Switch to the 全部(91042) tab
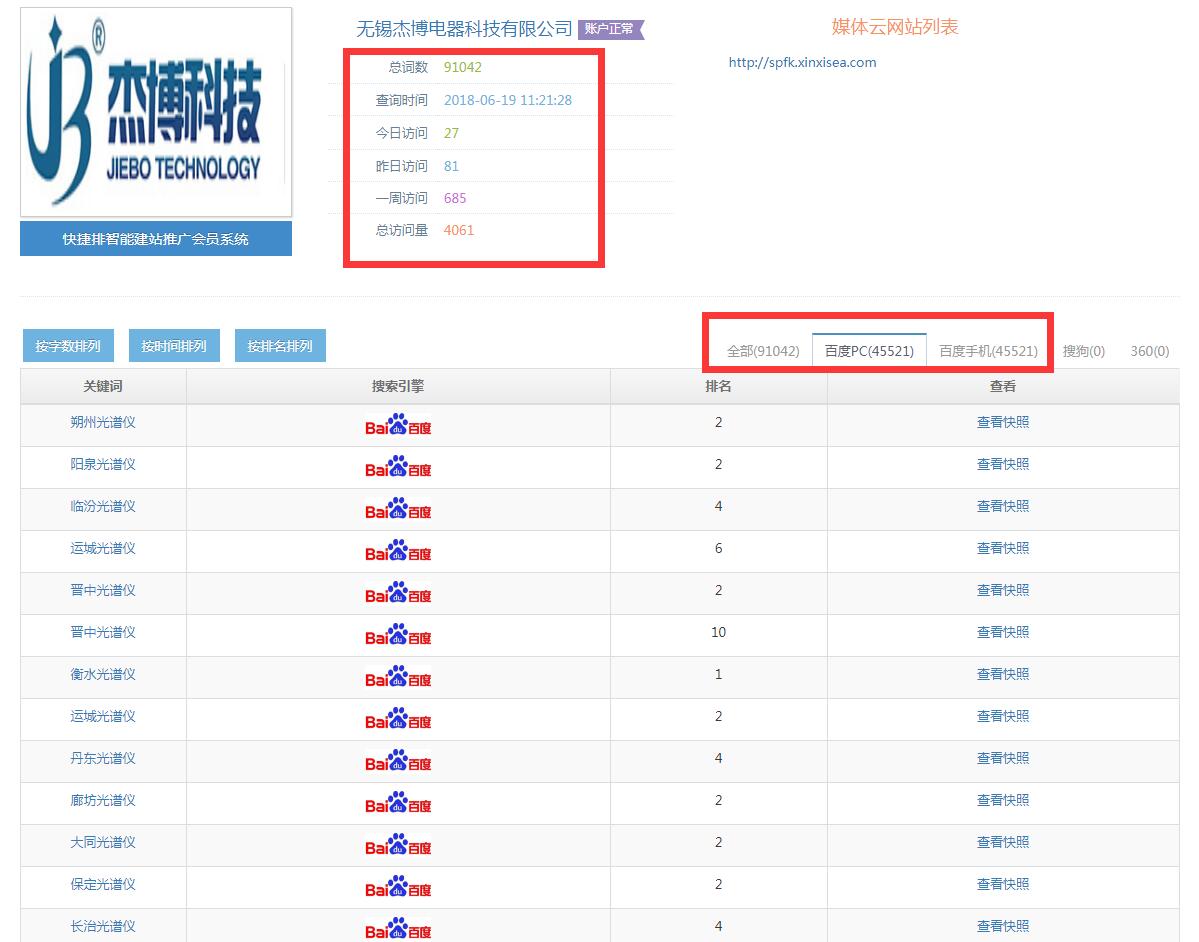1199x942 pixels. pos(763,351)
